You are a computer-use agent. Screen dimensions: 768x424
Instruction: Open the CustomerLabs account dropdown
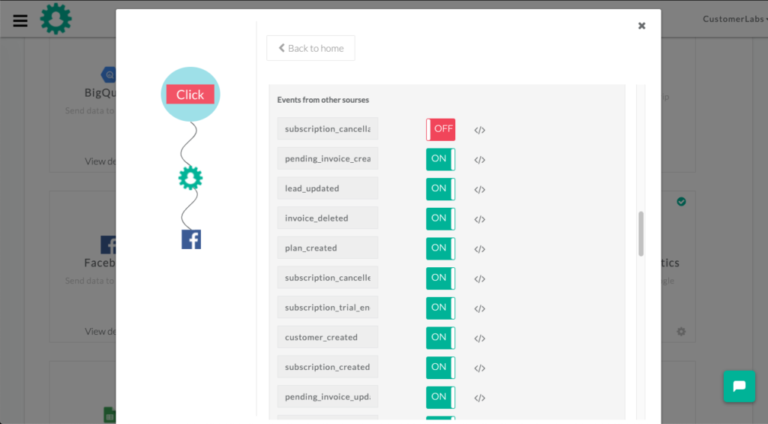click(x=735, y=19)
